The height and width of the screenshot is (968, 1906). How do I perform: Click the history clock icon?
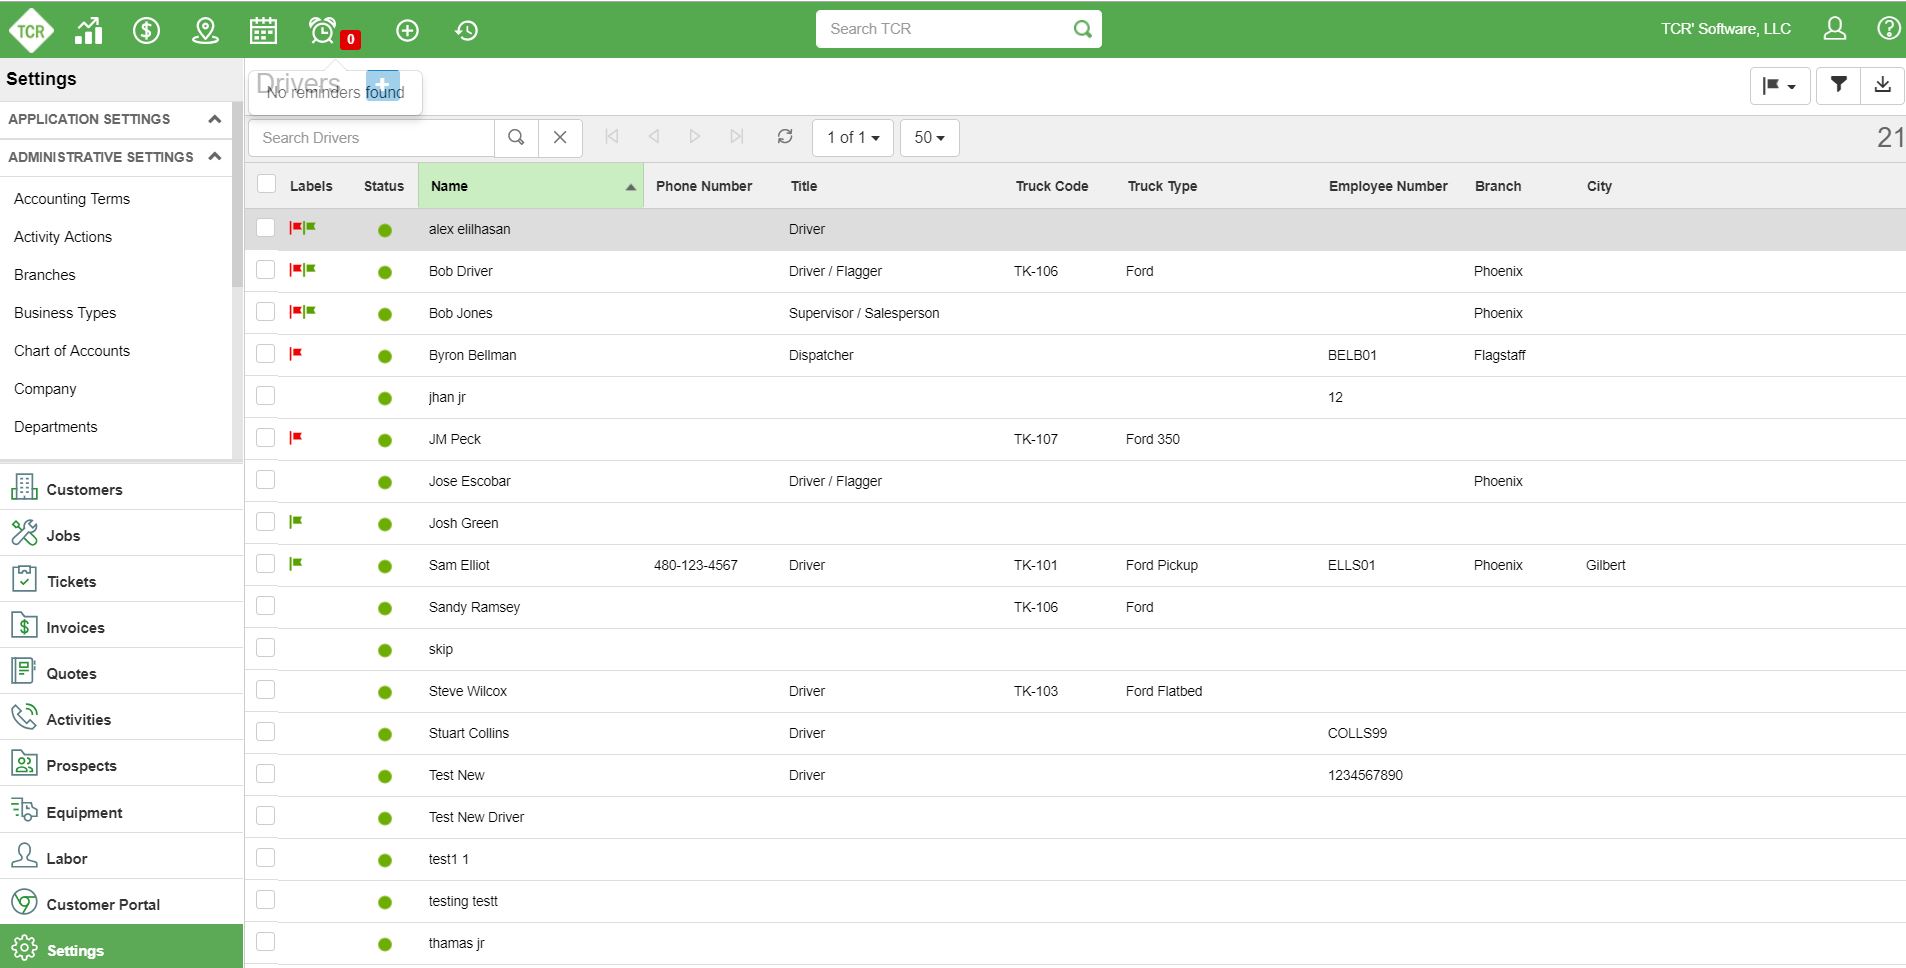tap(466, 30)
